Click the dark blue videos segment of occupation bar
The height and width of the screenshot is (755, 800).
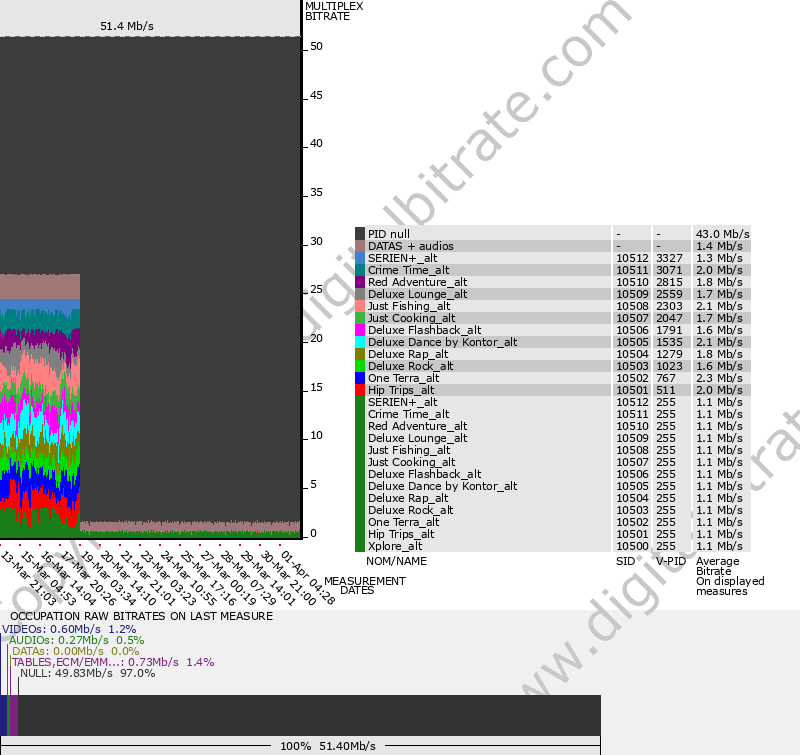click(x=3, y=715)
